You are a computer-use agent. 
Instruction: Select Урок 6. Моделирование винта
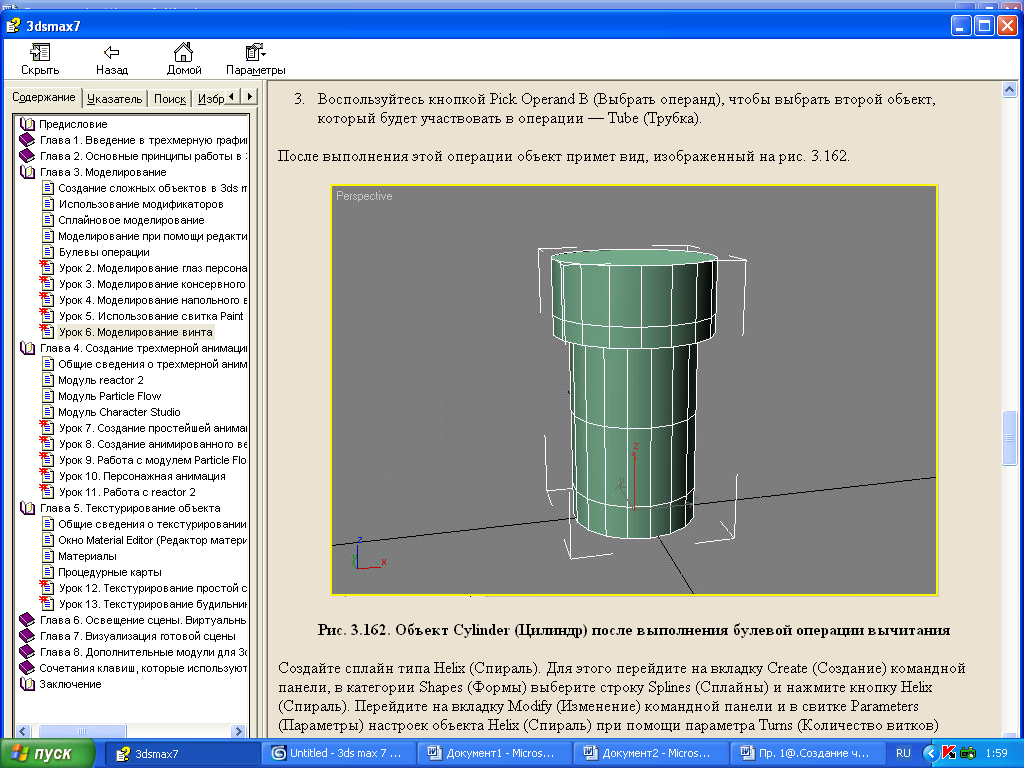pos(135,332)
